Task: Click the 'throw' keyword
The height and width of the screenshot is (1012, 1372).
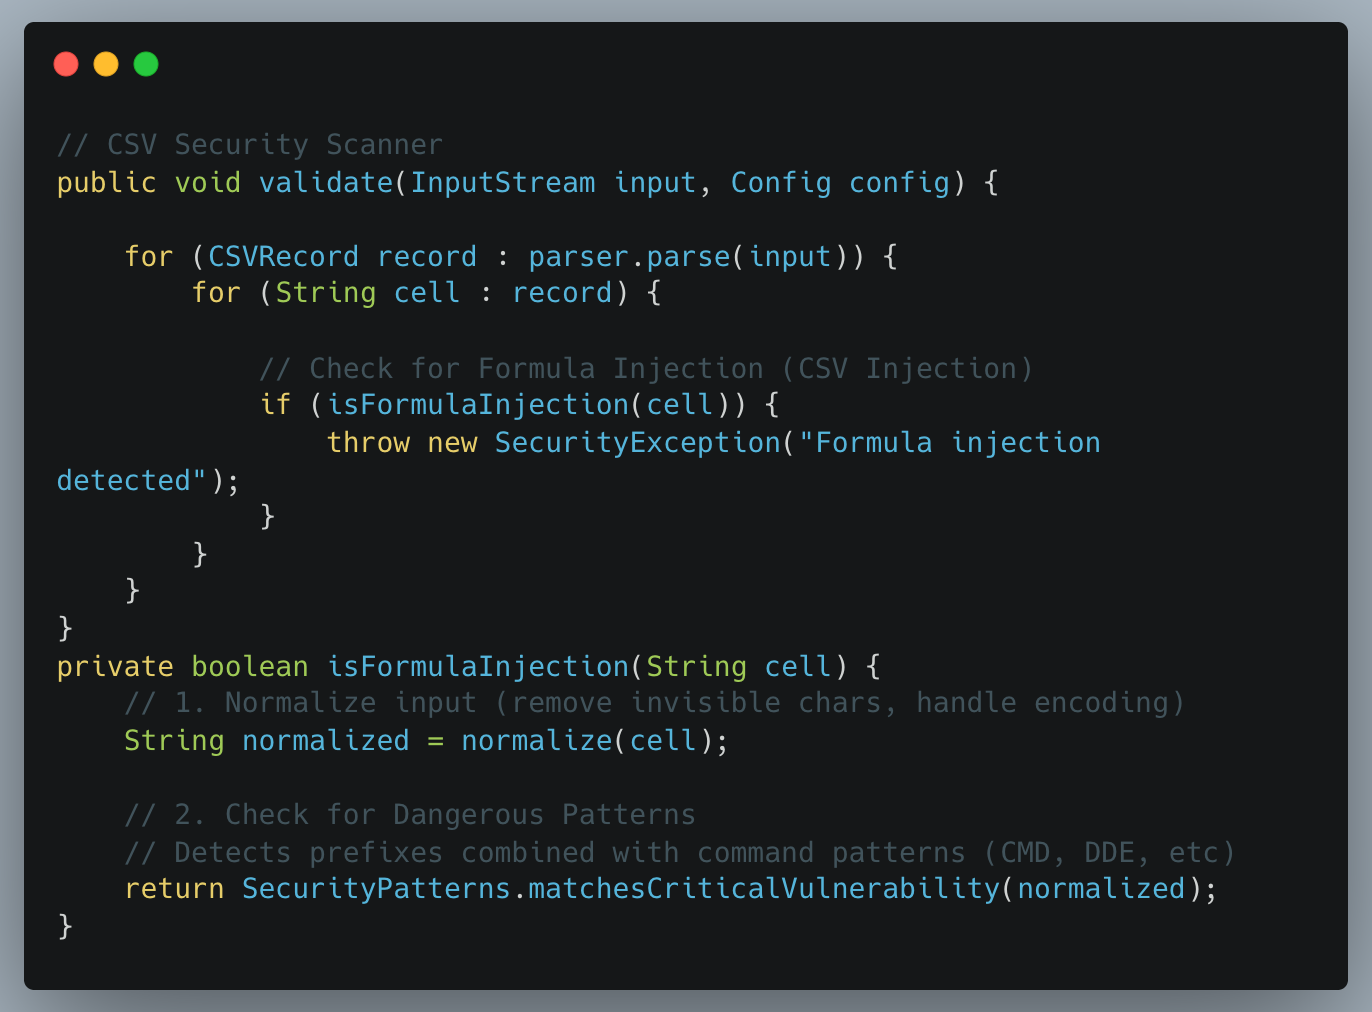Action: click(368, 443)
